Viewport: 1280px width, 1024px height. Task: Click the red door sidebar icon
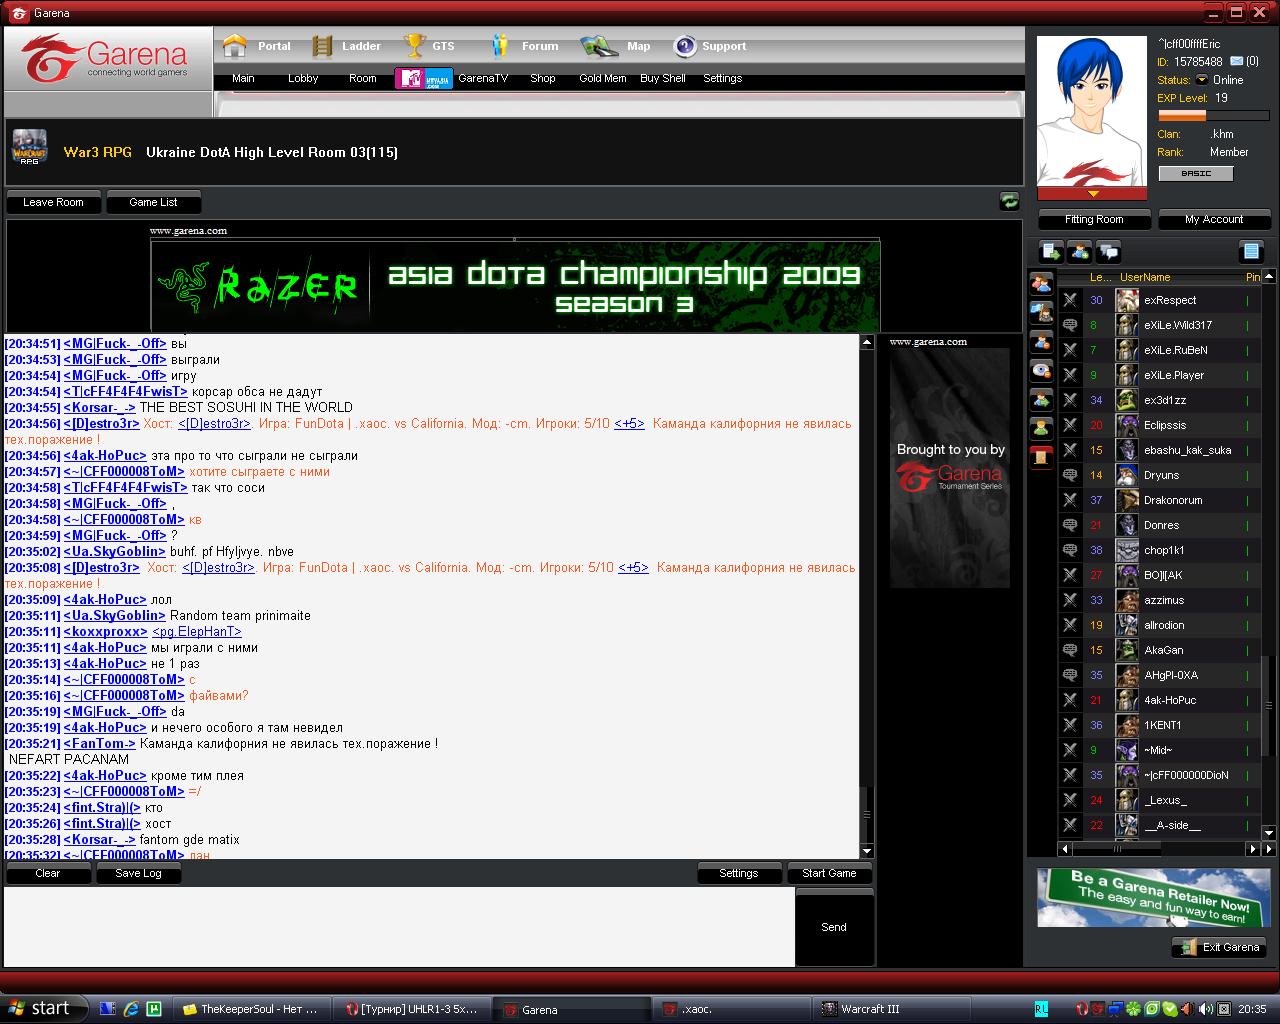(x=1041, y=457)
